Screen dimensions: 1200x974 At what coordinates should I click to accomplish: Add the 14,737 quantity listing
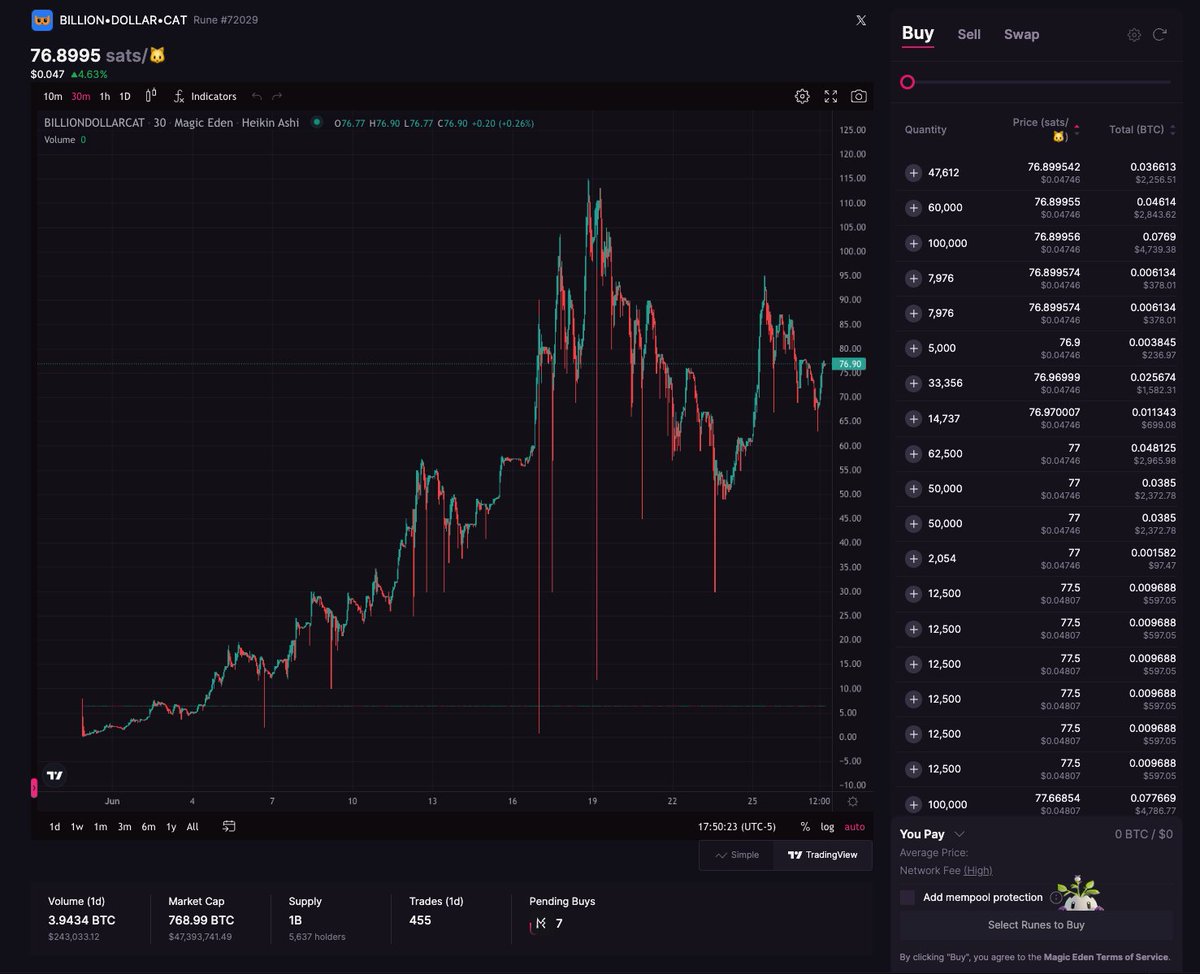coord(913,418)
